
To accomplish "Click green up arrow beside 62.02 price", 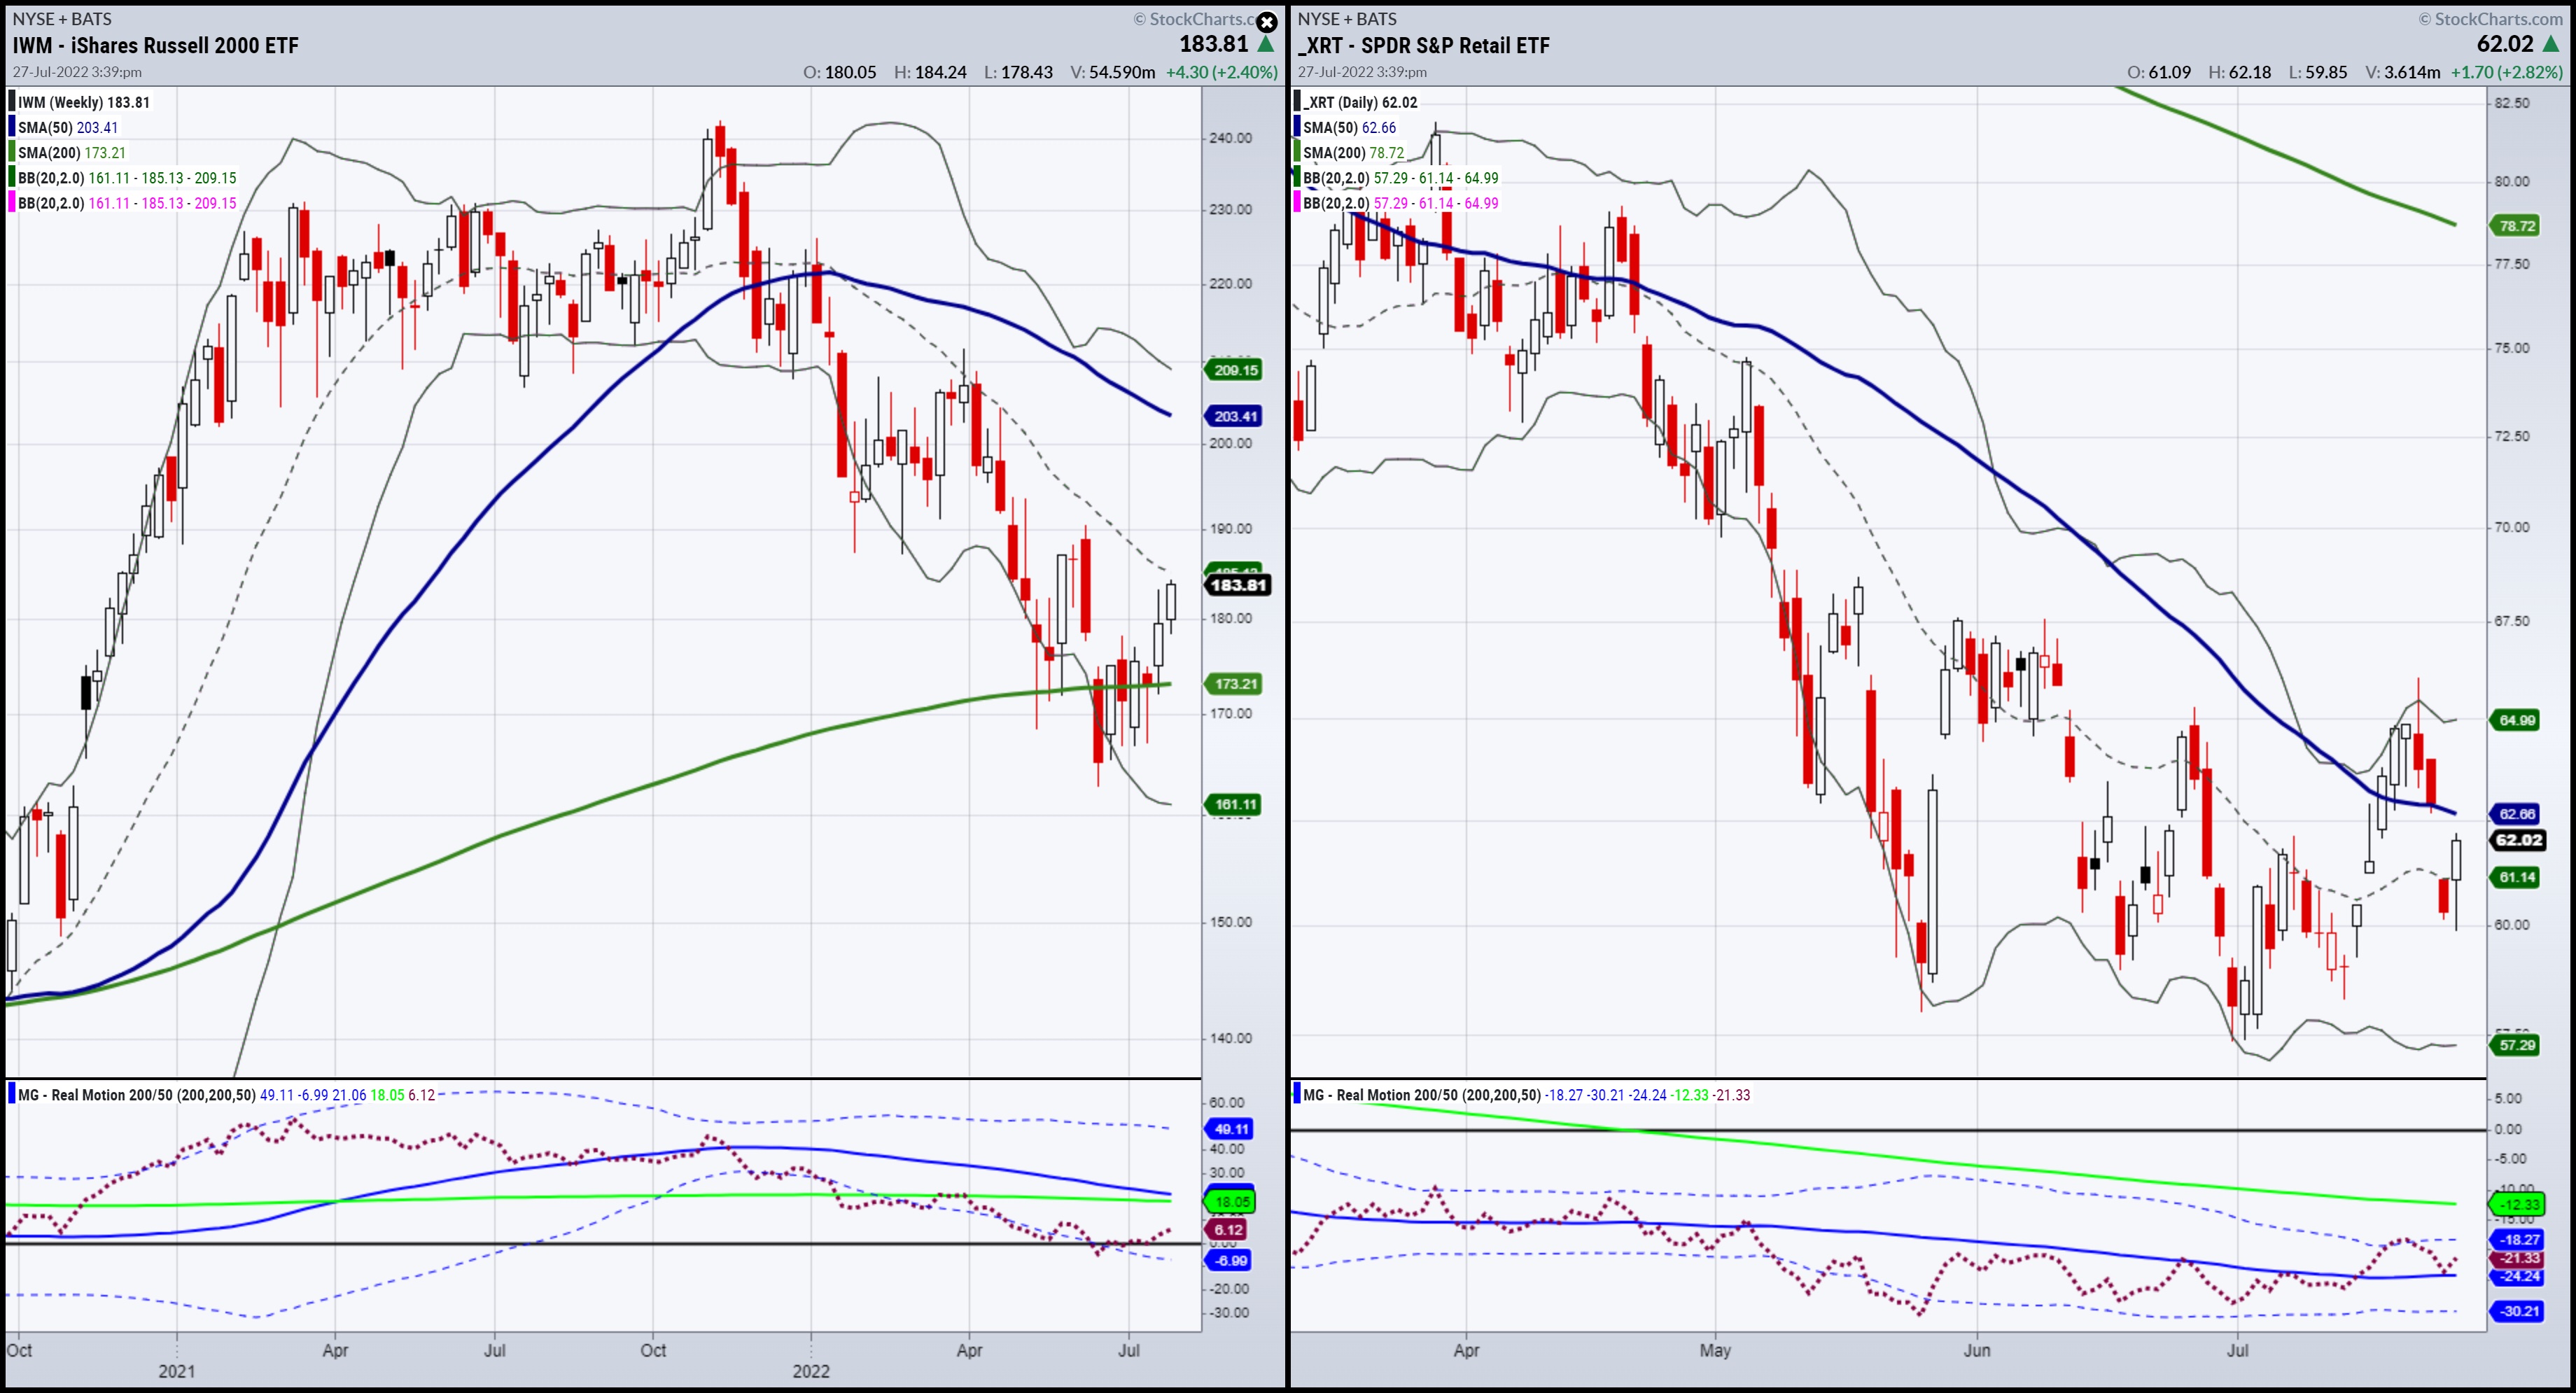I will [x=2551, y=44].
